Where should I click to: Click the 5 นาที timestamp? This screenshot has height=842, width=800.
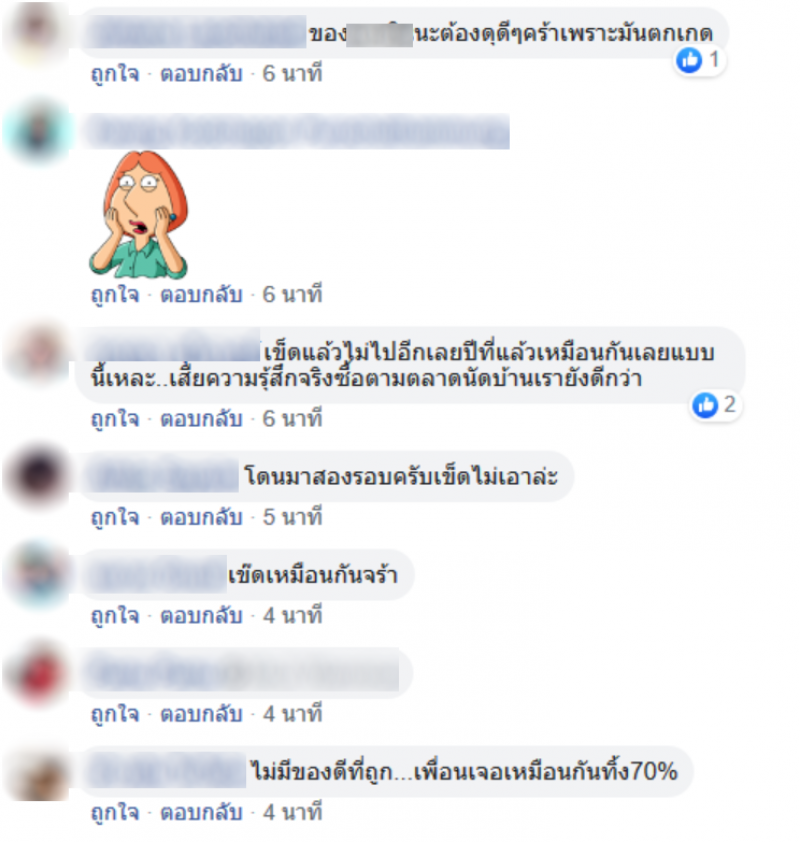tap(292, 517)
